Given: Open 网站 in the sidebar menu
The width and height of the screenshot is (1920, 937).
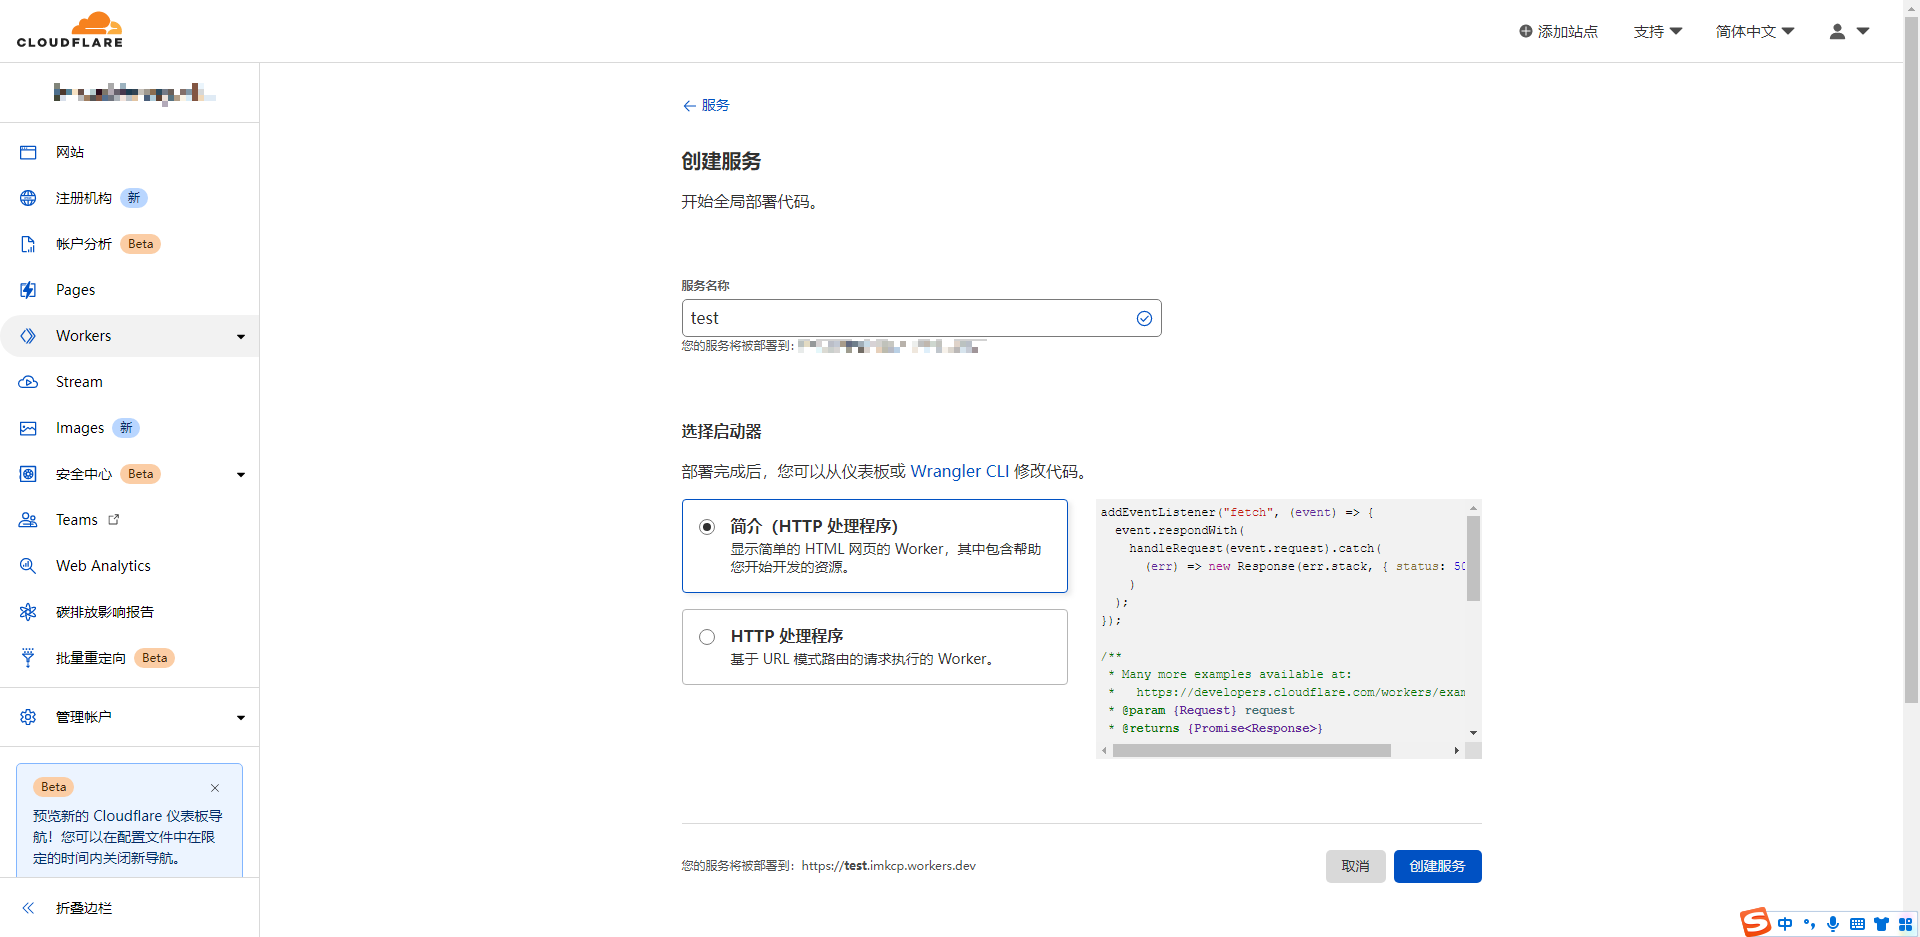Looking at the screenshot, I should click(x=70, y=152).
